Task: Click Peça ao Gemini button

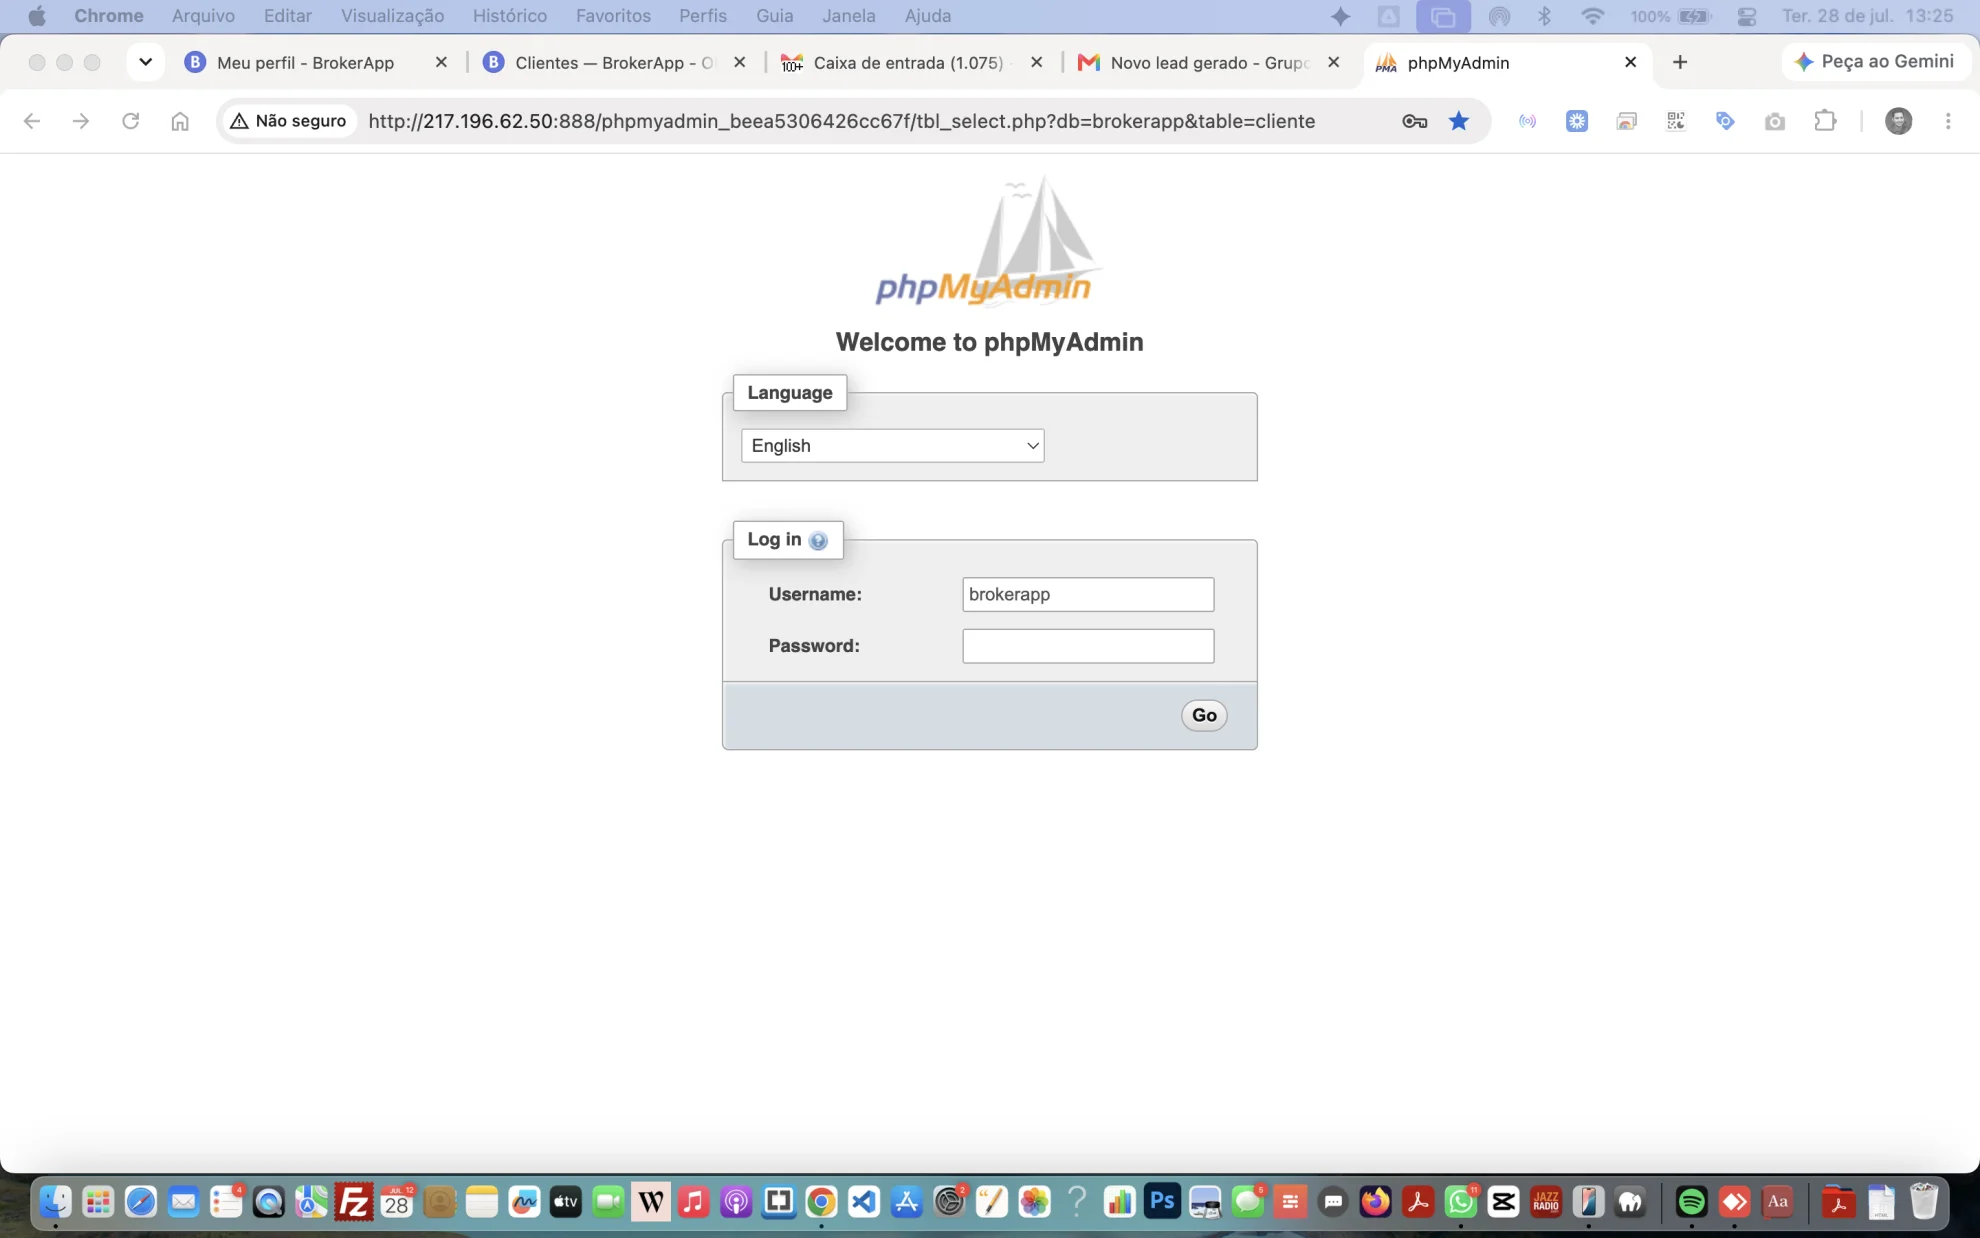Action: (1875, 62)
